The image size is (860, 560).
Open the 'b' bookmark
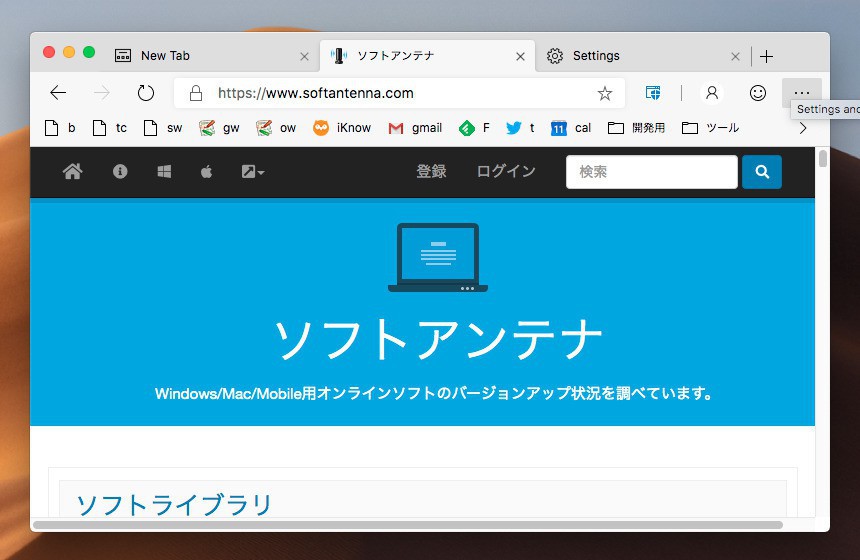coord(60,128)
